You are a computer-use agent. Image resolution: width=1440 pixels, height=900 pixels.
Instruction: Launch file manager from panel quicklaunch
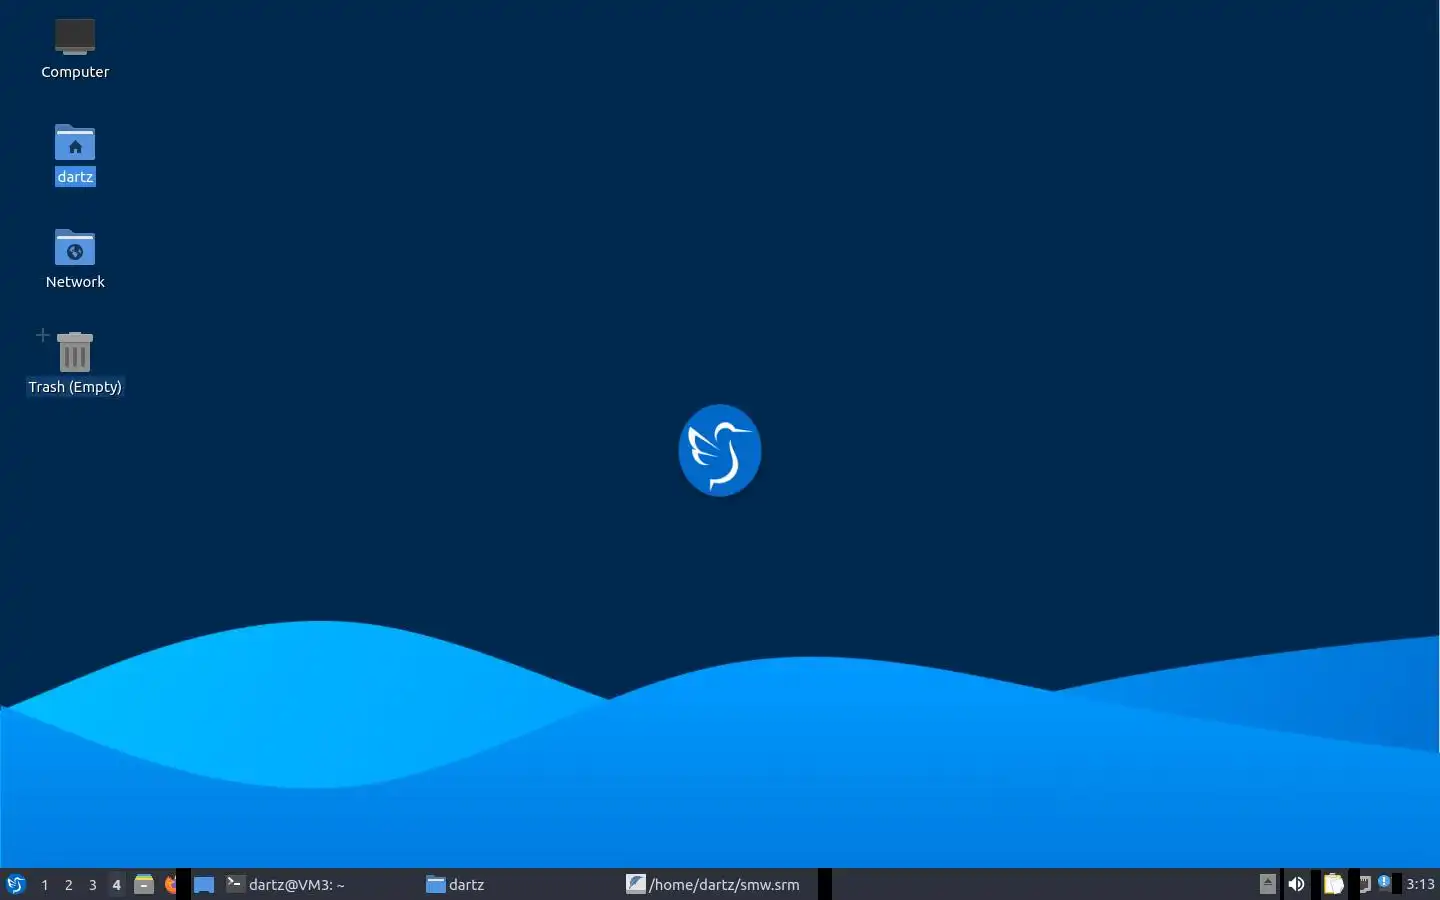[x=144, y=884]
